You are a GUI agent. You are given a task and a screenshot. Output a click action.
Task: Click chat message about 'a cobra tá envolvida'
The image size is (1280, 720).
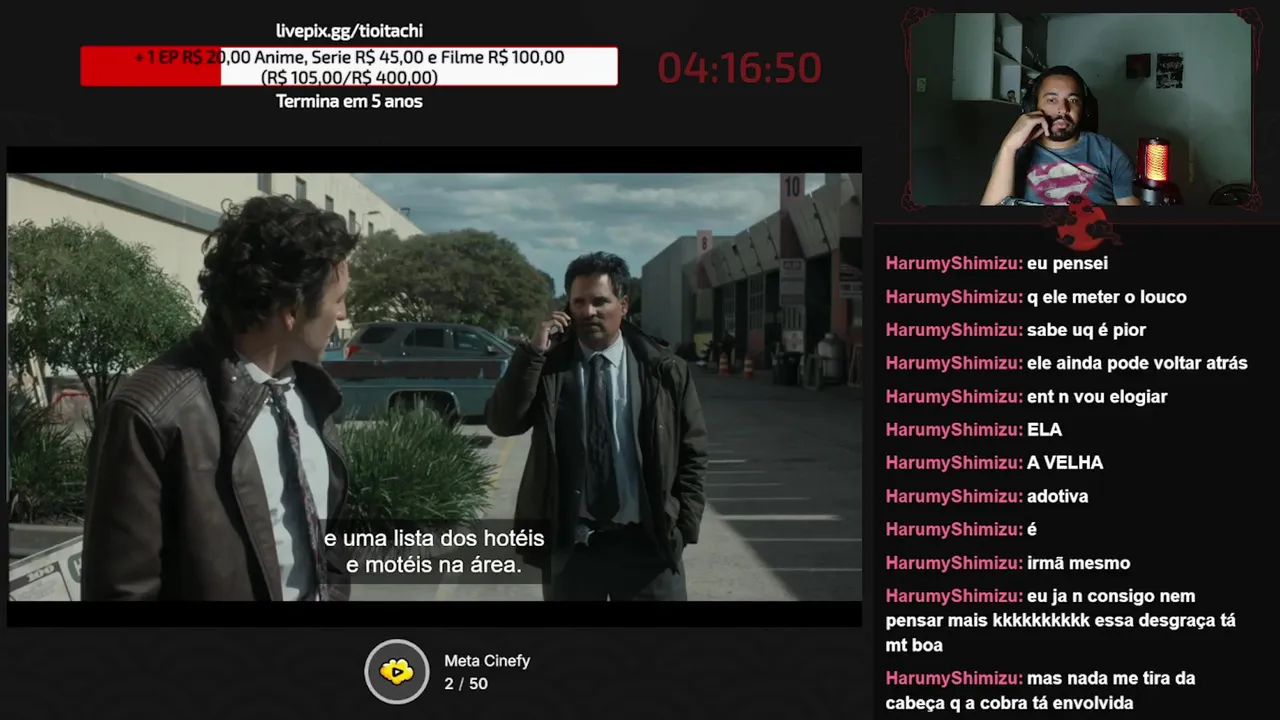pos(1040,691)
